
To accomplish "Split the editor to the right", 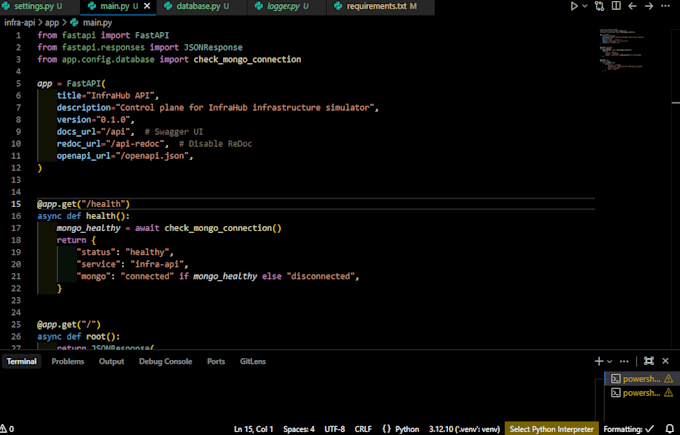I will (616, 6).
